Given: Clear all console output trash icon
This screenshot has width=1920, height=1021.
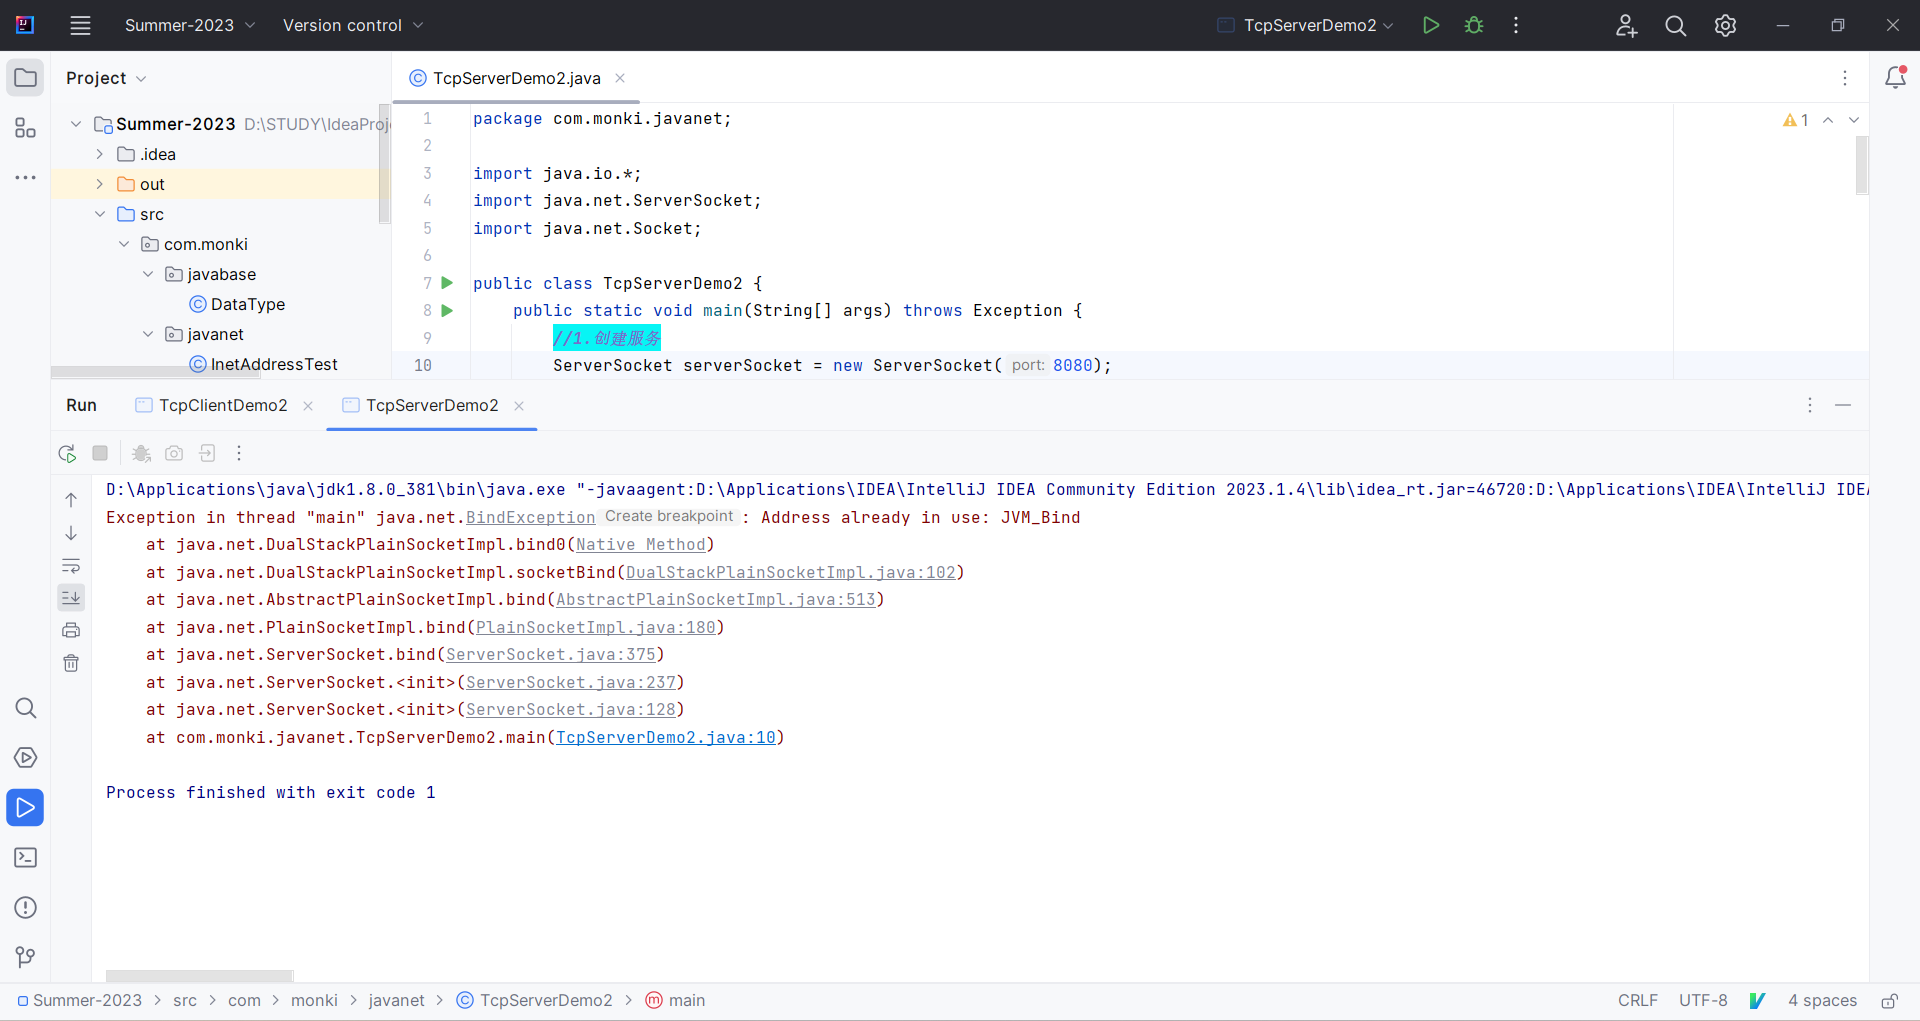Looking at the screenshot, I should [x=71, y=663].
